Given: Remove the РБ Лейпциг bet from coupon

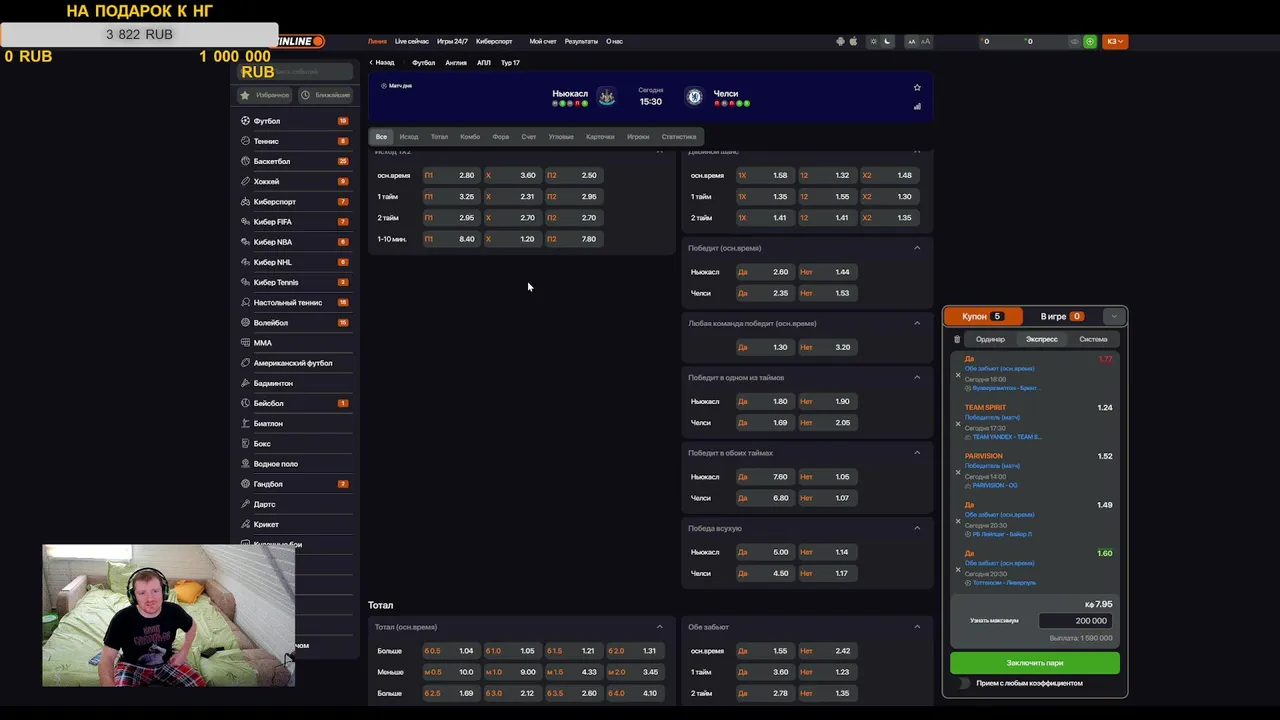Looking at the screenshot, I should (x=958, y=521).
